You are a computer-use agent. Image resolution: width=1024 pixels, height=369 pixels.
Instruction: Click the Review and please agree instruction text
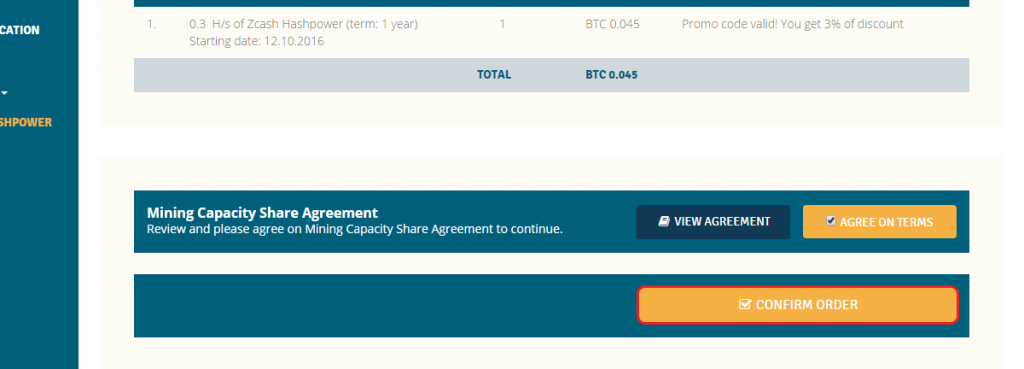[354, 229]
